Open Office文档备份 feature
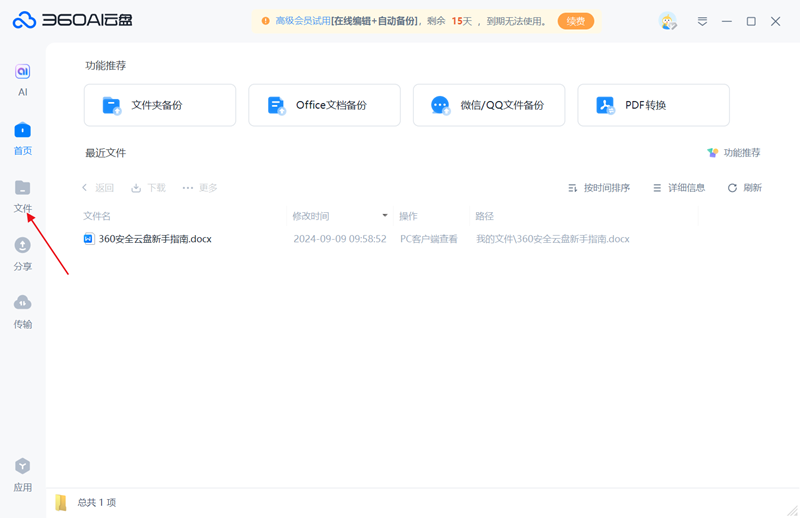The width and height of the screenshot is (800, 518). [324, 105]
